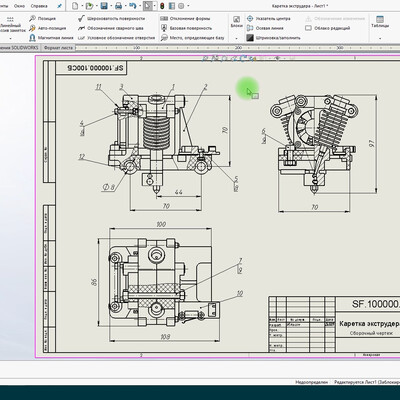Screen dimensions: 400x400
Task: Click the Штриховка/заполнить icon
Action: point(250,38)
